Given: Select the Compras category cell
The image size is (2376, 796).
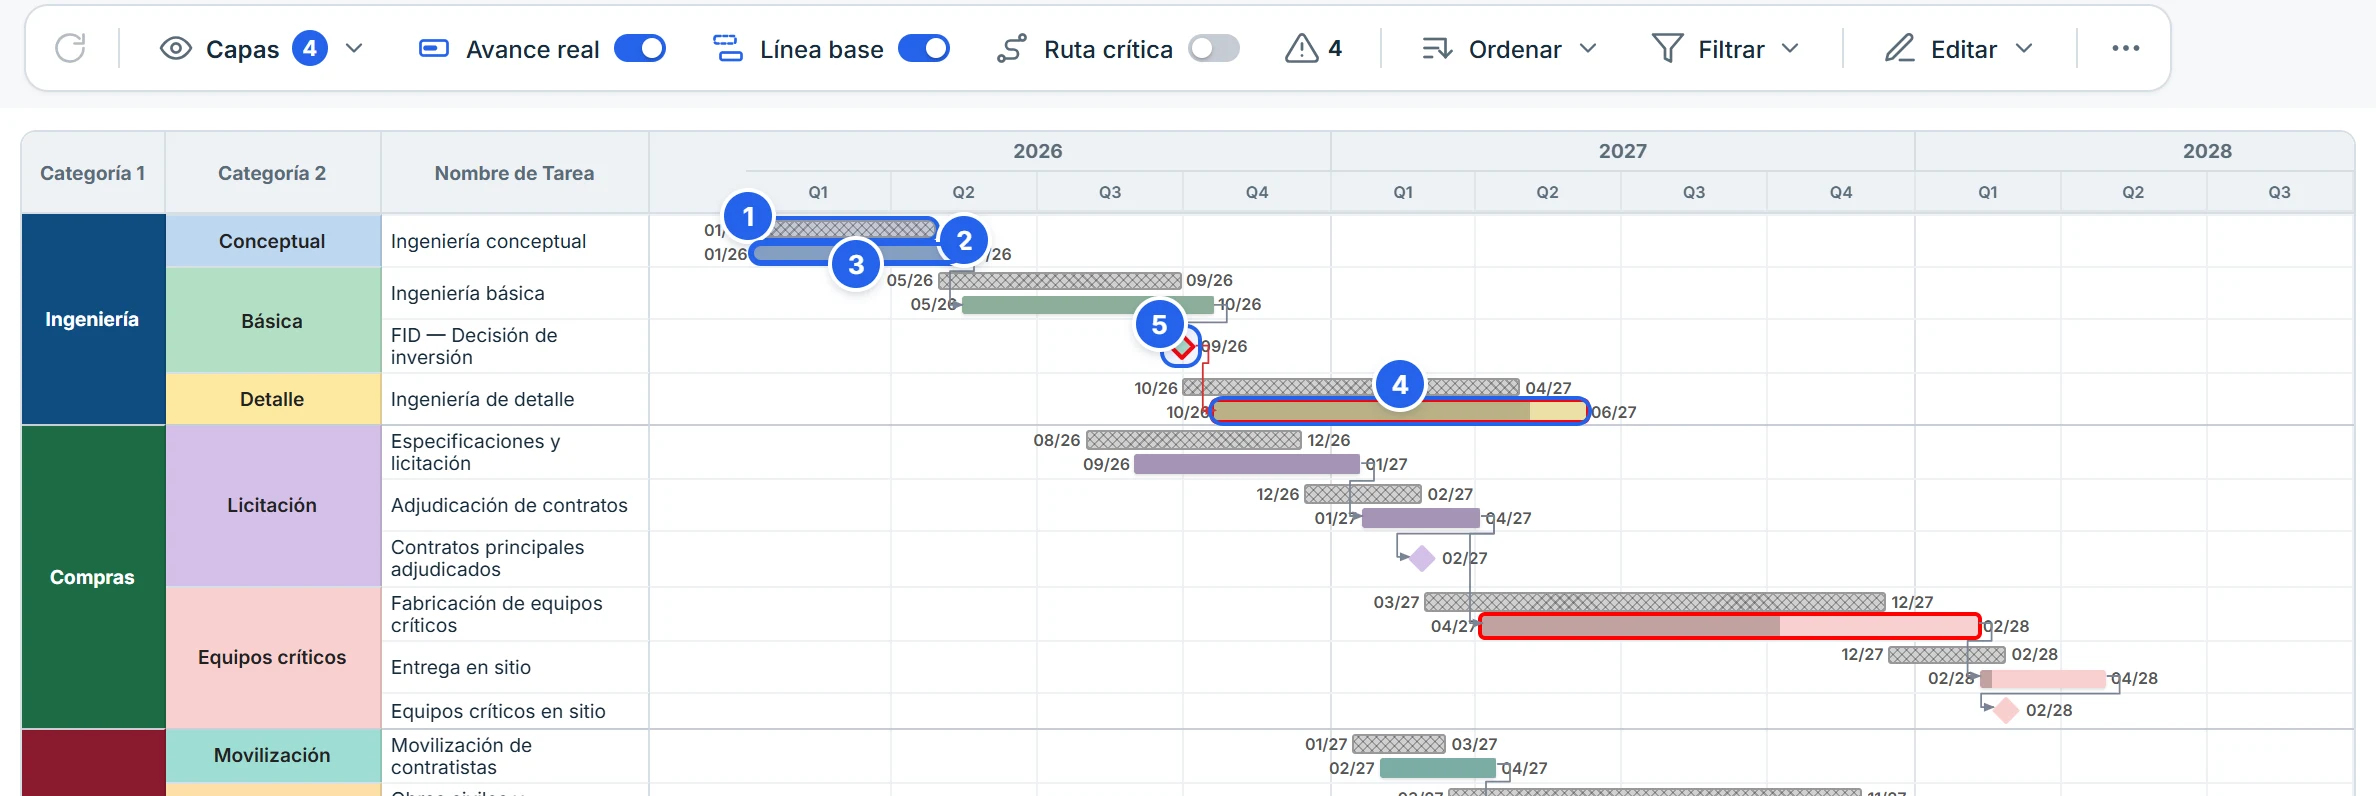Looking at the screenshot, I should 93,577.
